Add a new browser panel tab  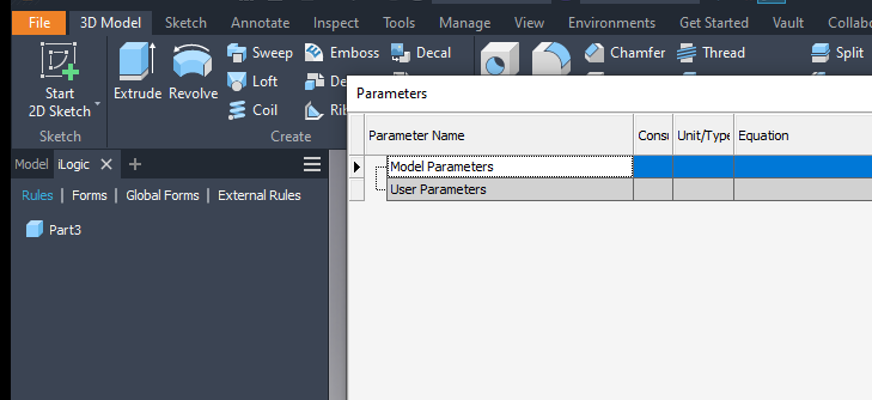tap(135, 164)
